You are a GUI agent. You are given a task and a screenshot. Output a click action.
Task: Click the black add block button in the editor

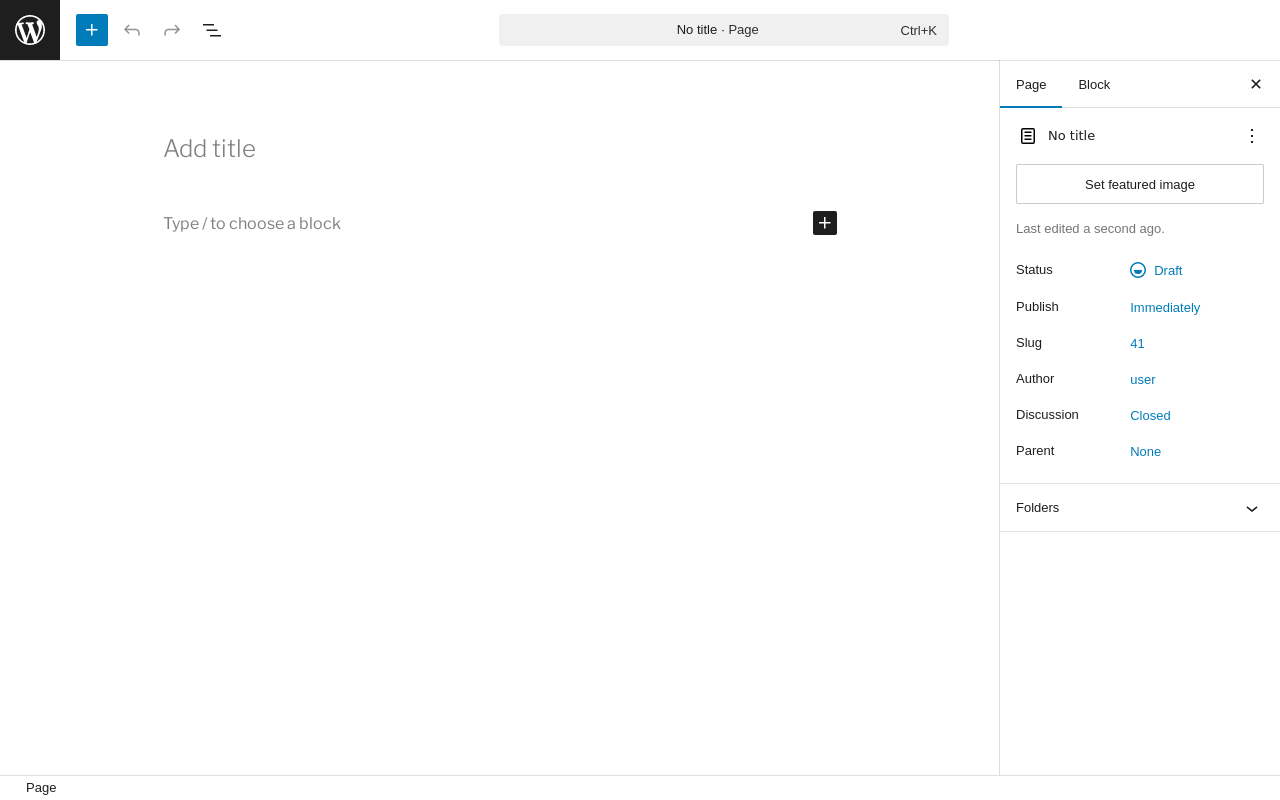[x=825, y=223]
